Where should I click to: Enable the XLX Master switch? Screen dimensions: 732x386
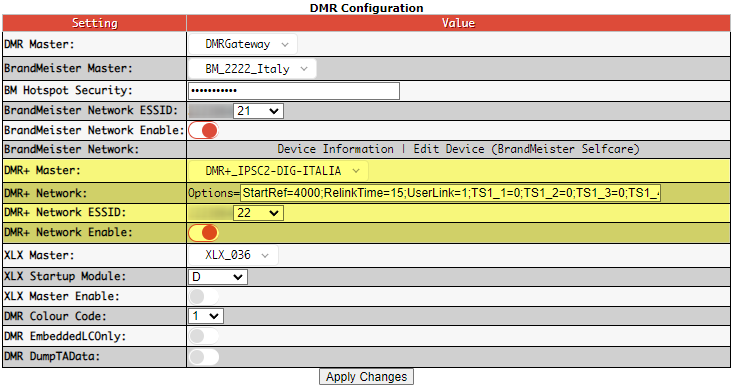click(x=204, y=296)
